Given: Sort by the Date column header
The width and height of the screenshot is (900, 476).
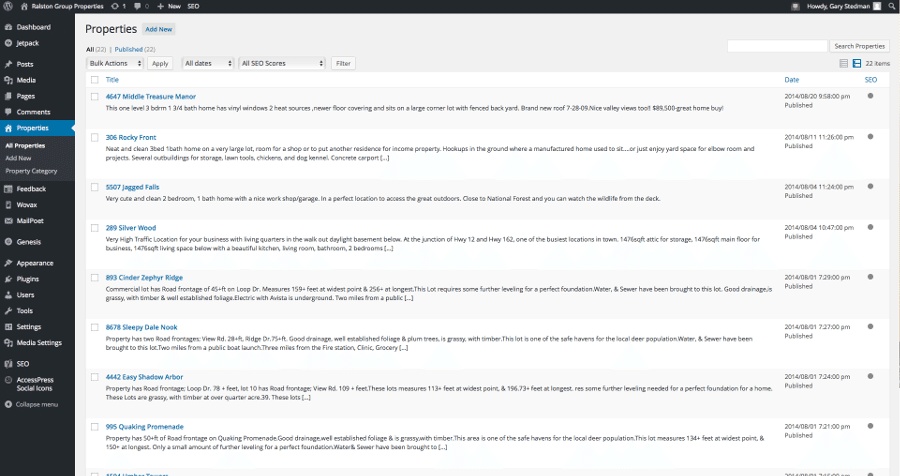Looking at the screenshot, I should pos(792,80).
